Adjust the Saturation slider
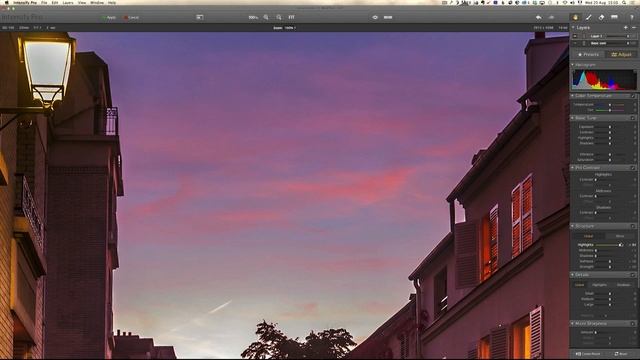 pyautogui.click(x=610, y=160)
